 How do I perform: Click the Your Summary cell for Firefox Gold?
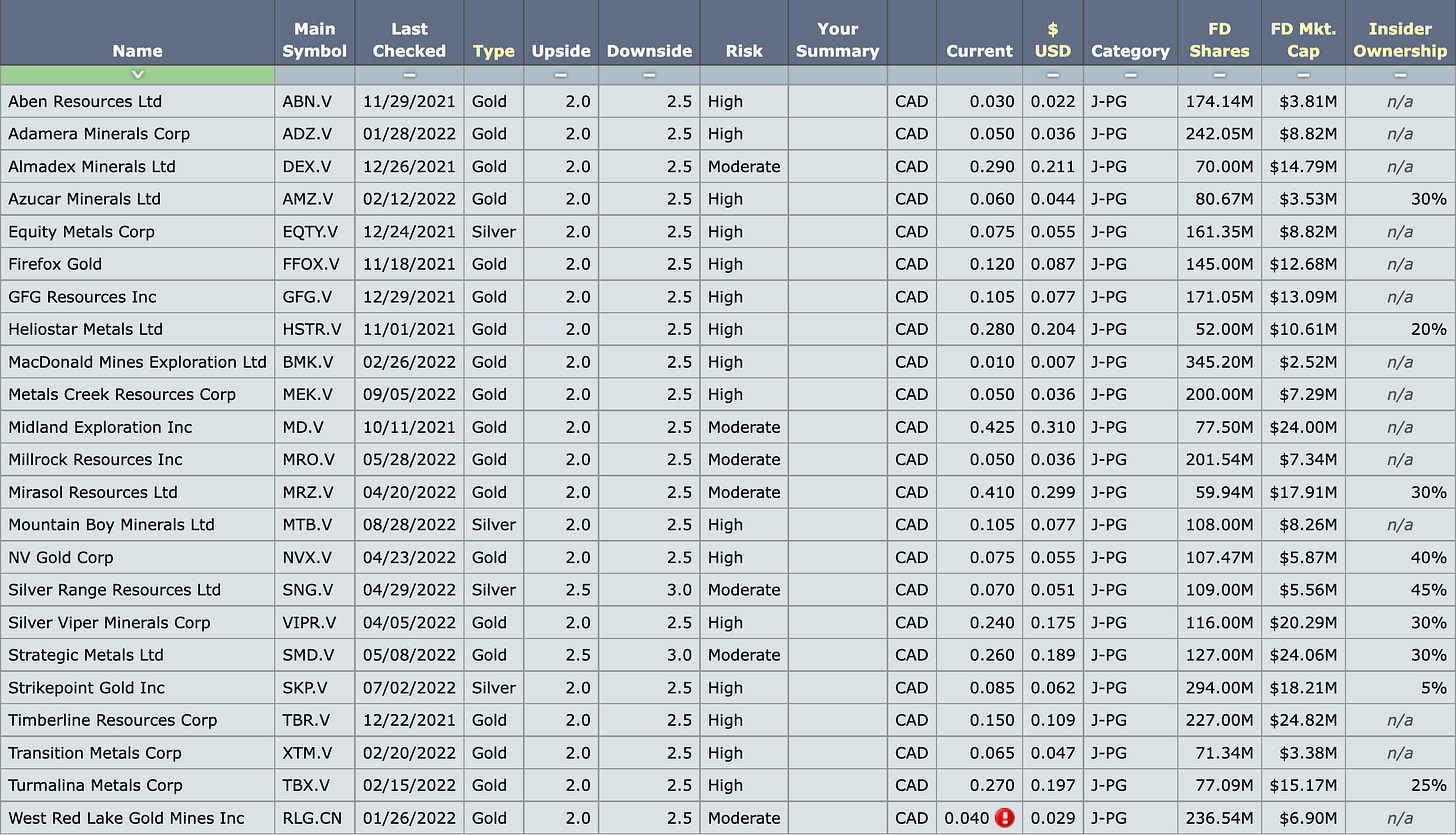coord(837,264)
